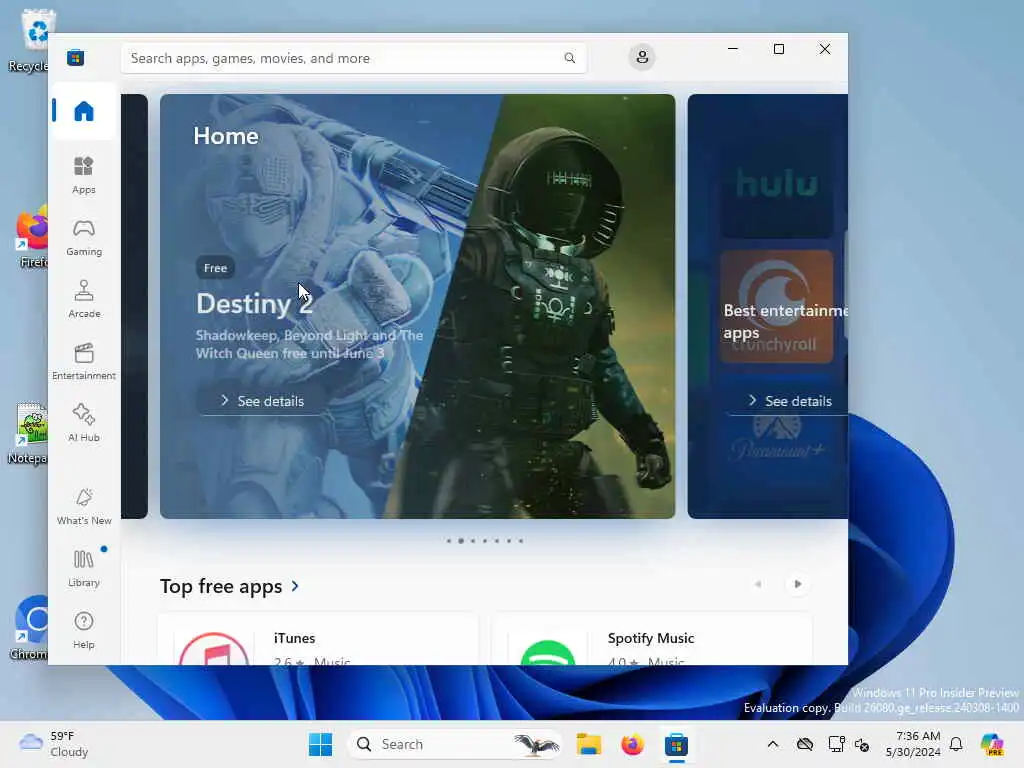Open the Entertainment section
Image resolution: width=1024 pixels, height=768 pixels.
click(x=84, y=361)
